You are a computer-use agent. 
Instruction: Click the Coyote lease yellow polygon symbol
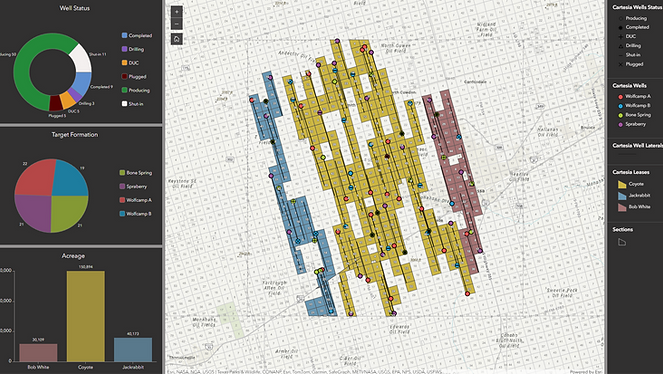click(622, 184)
